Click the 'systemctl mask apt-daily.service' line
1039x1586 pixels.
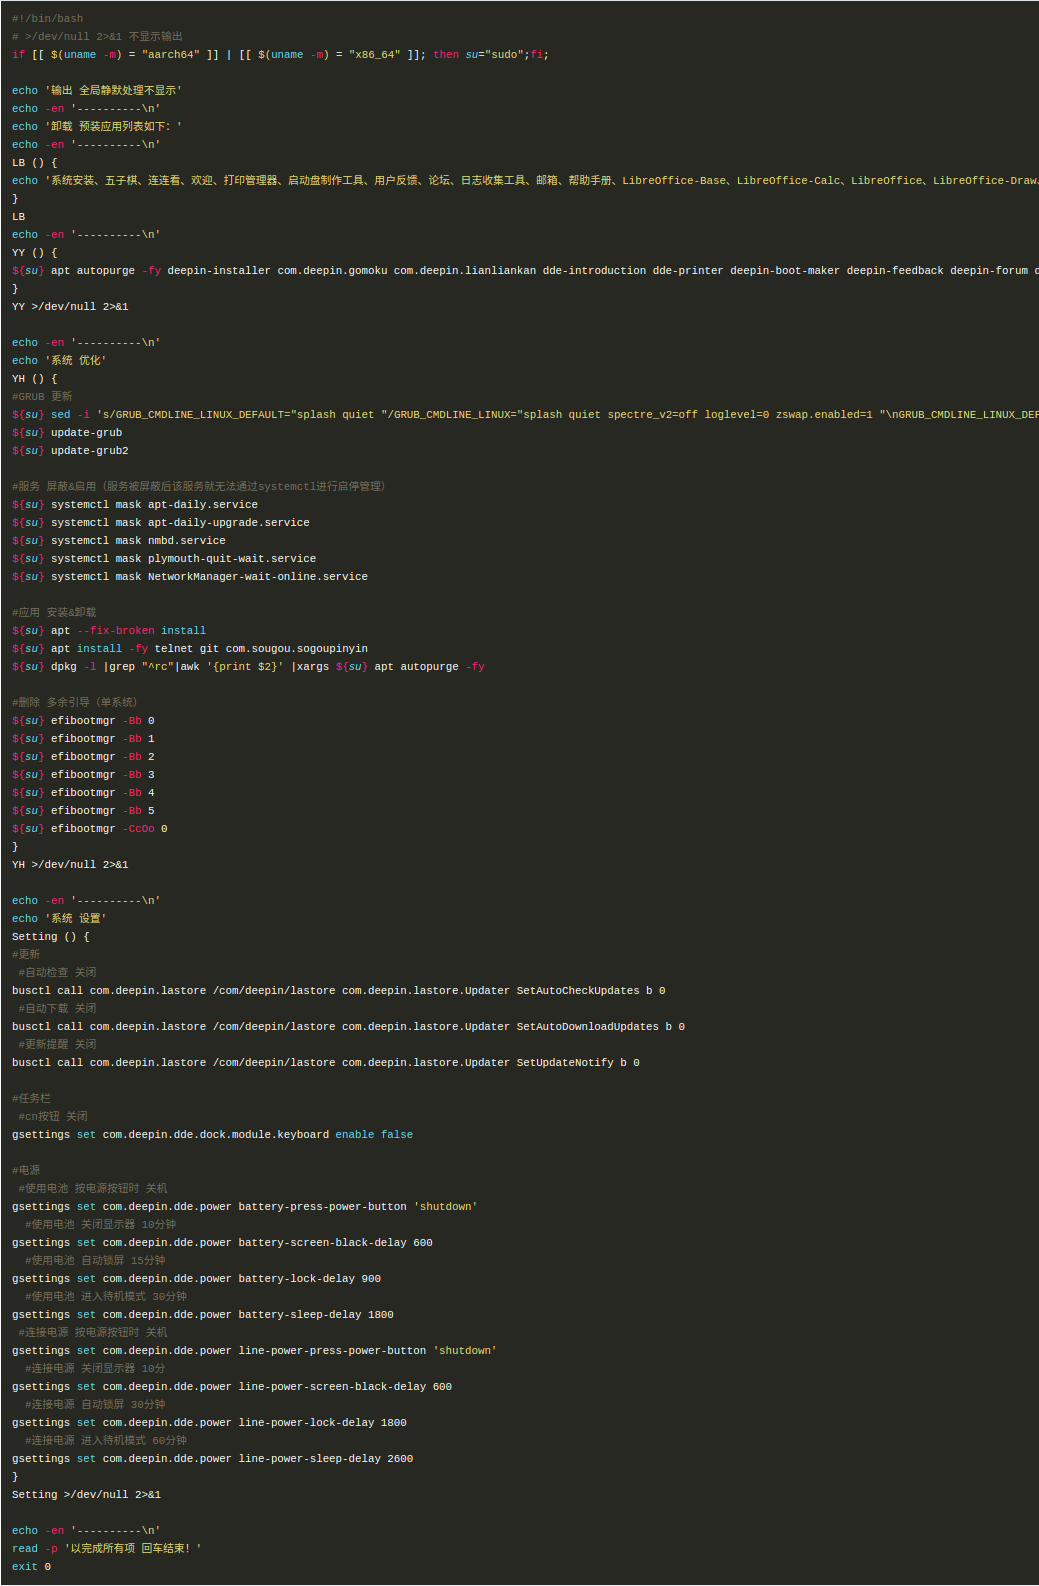135,505
